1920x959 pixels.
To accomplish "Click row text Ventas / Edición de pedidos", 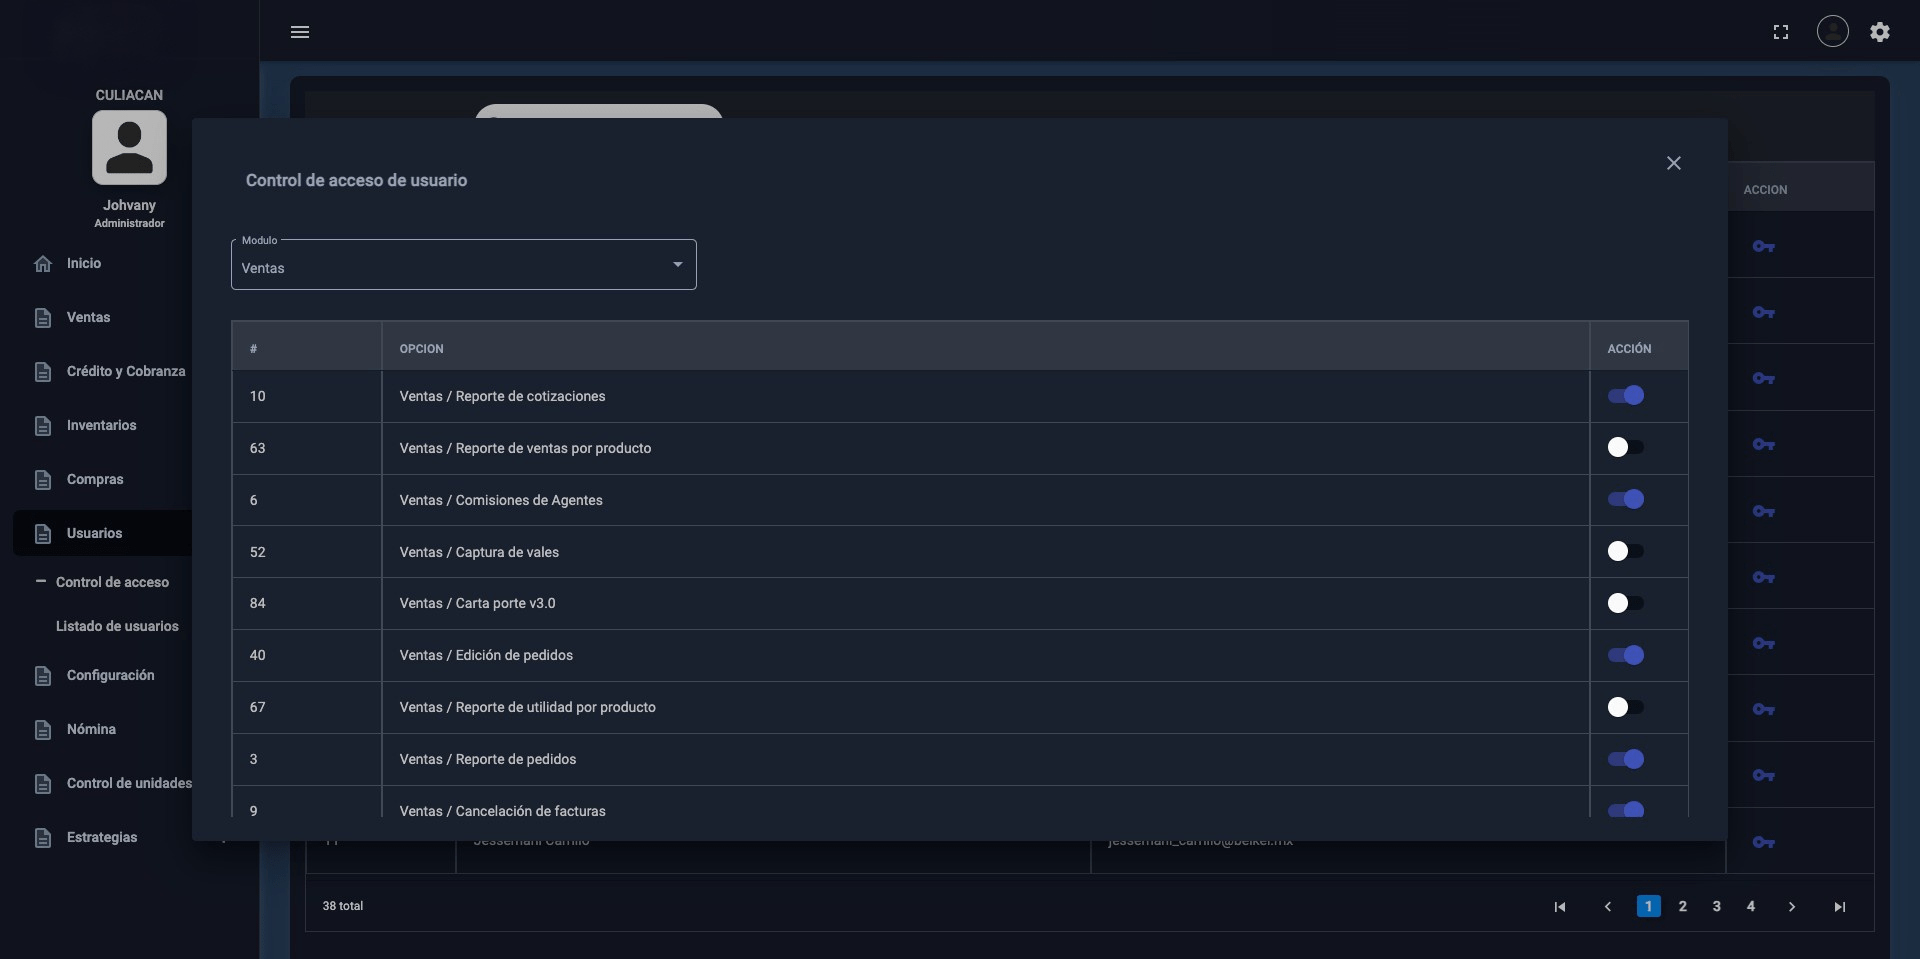I will 486,655.
